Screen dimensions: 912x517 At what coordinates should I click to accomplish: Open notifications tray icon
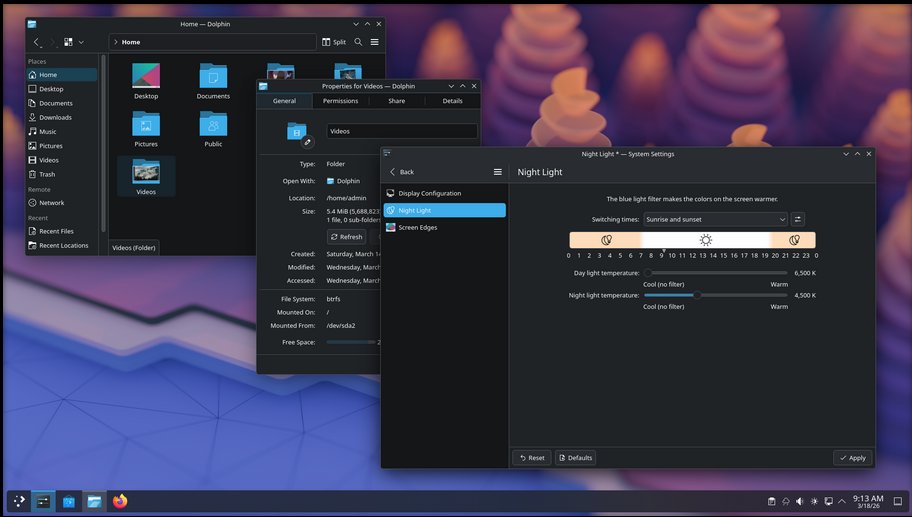(786, 501)
